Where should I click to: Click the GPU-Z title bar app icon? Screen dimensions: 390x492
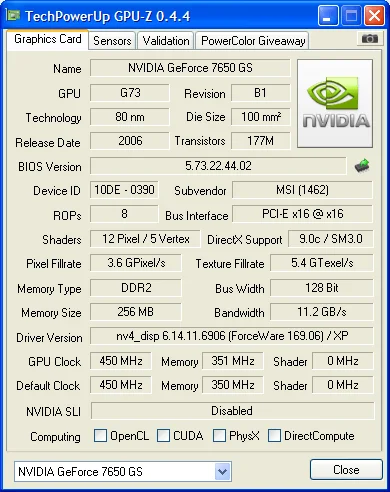tap(14, 15)
